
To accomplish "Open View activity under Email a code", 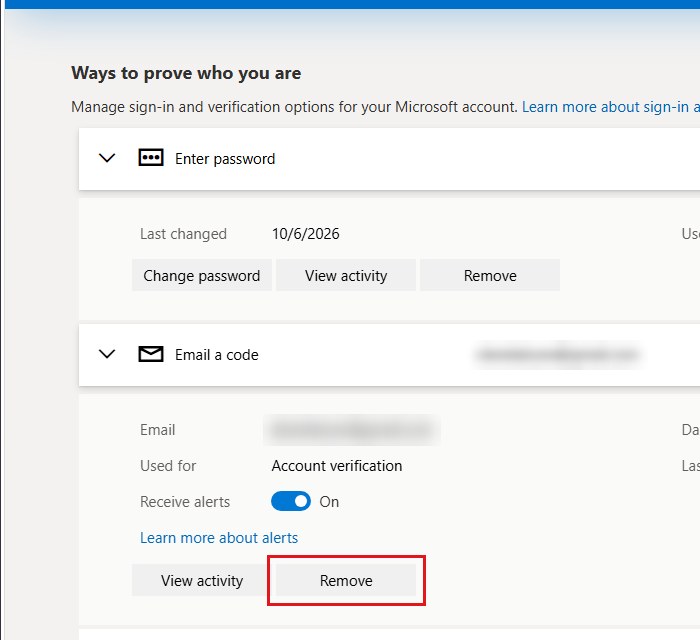I will [202, 580].
